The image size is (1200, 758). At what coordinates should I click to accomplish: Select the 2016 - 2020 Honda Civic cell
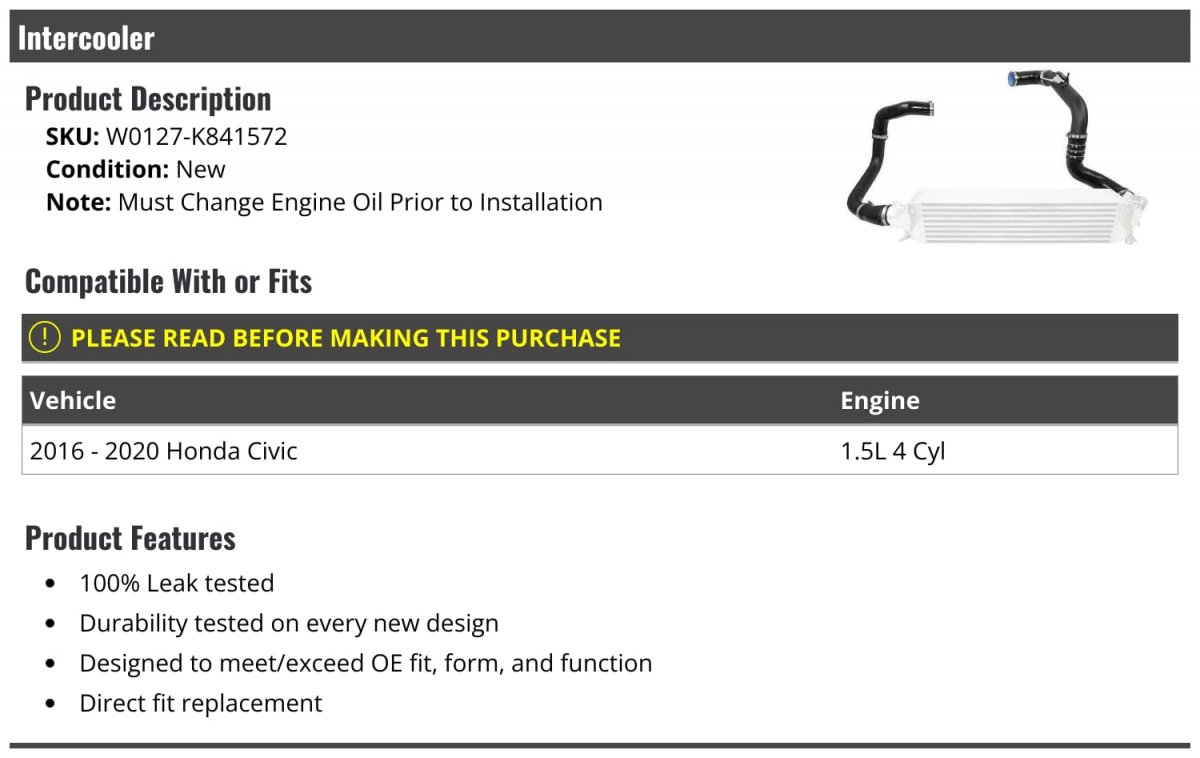(x=164, y=451)
